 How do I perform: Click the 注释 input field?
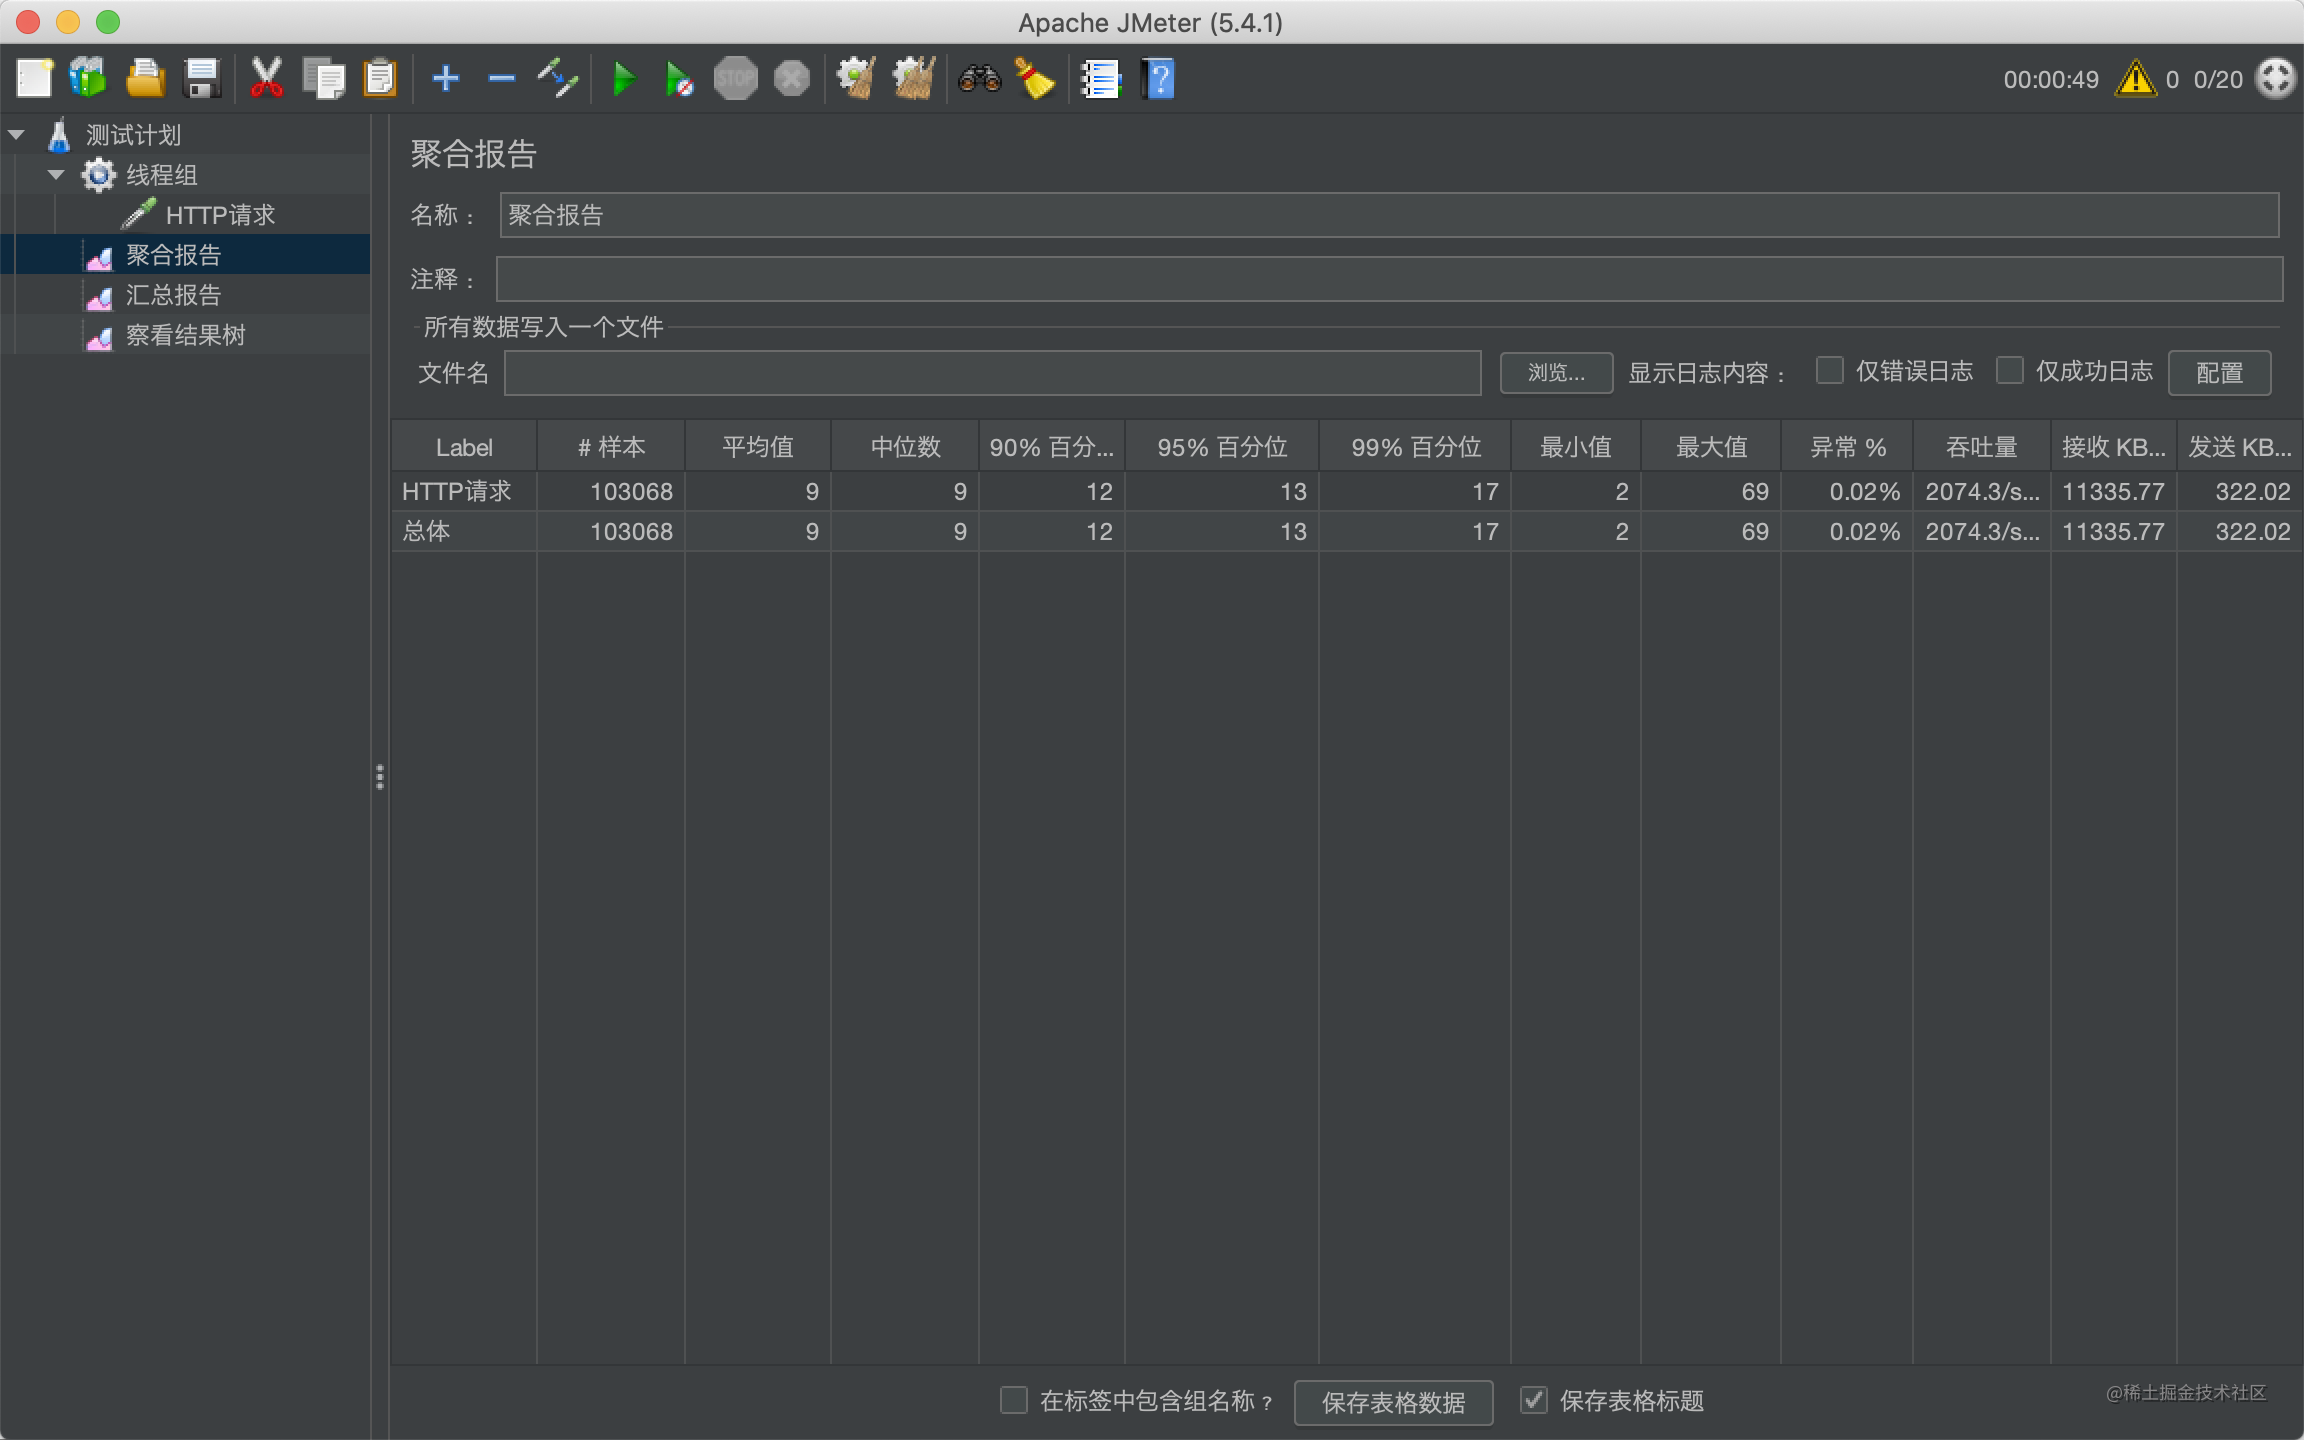click(x=1389, y=279)
